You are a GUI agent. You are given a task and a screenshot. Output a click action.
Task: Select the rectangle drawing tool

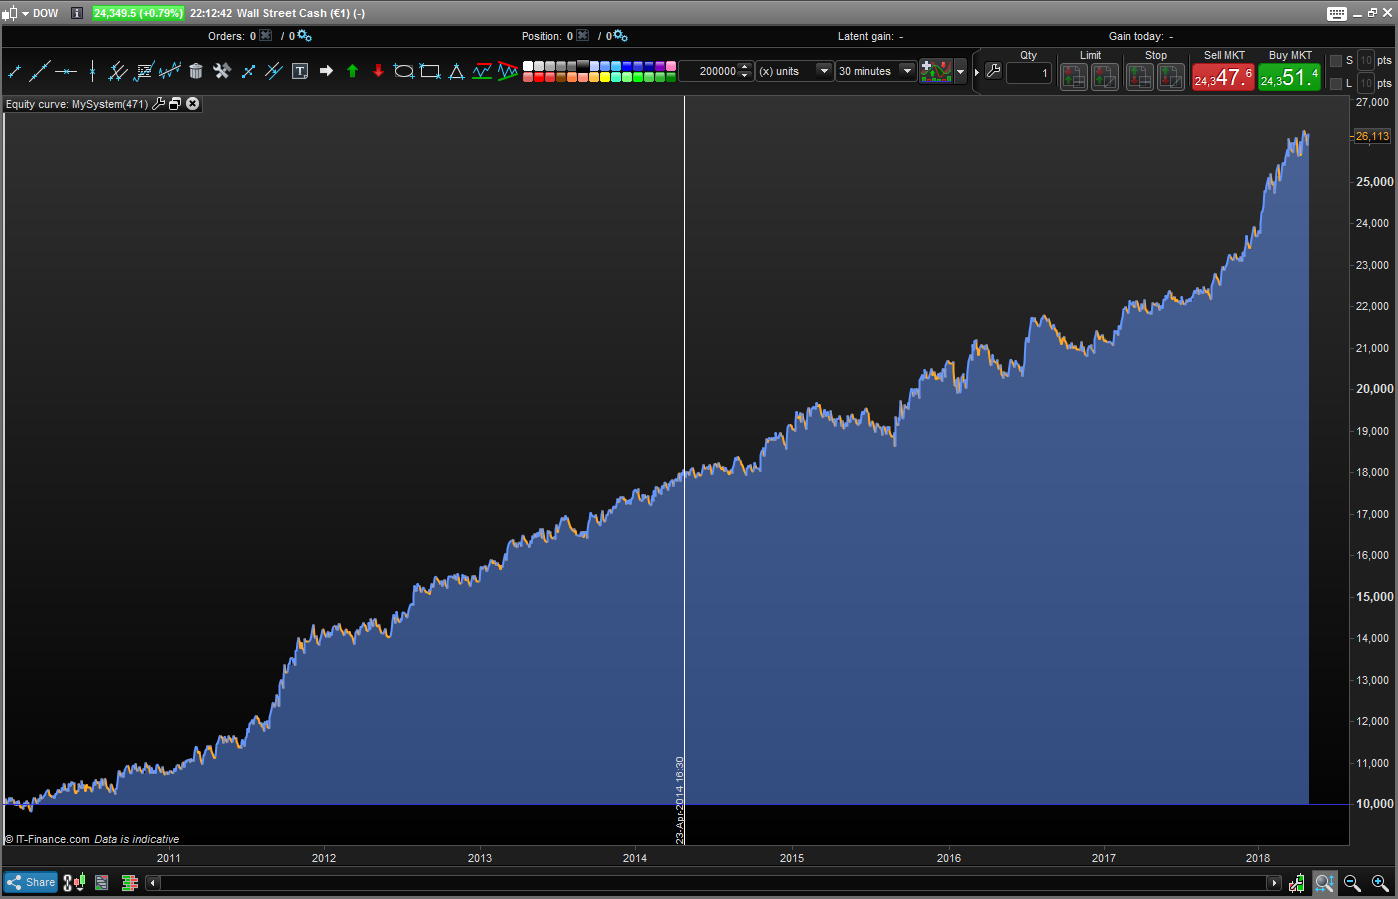[x=430, y=71]
